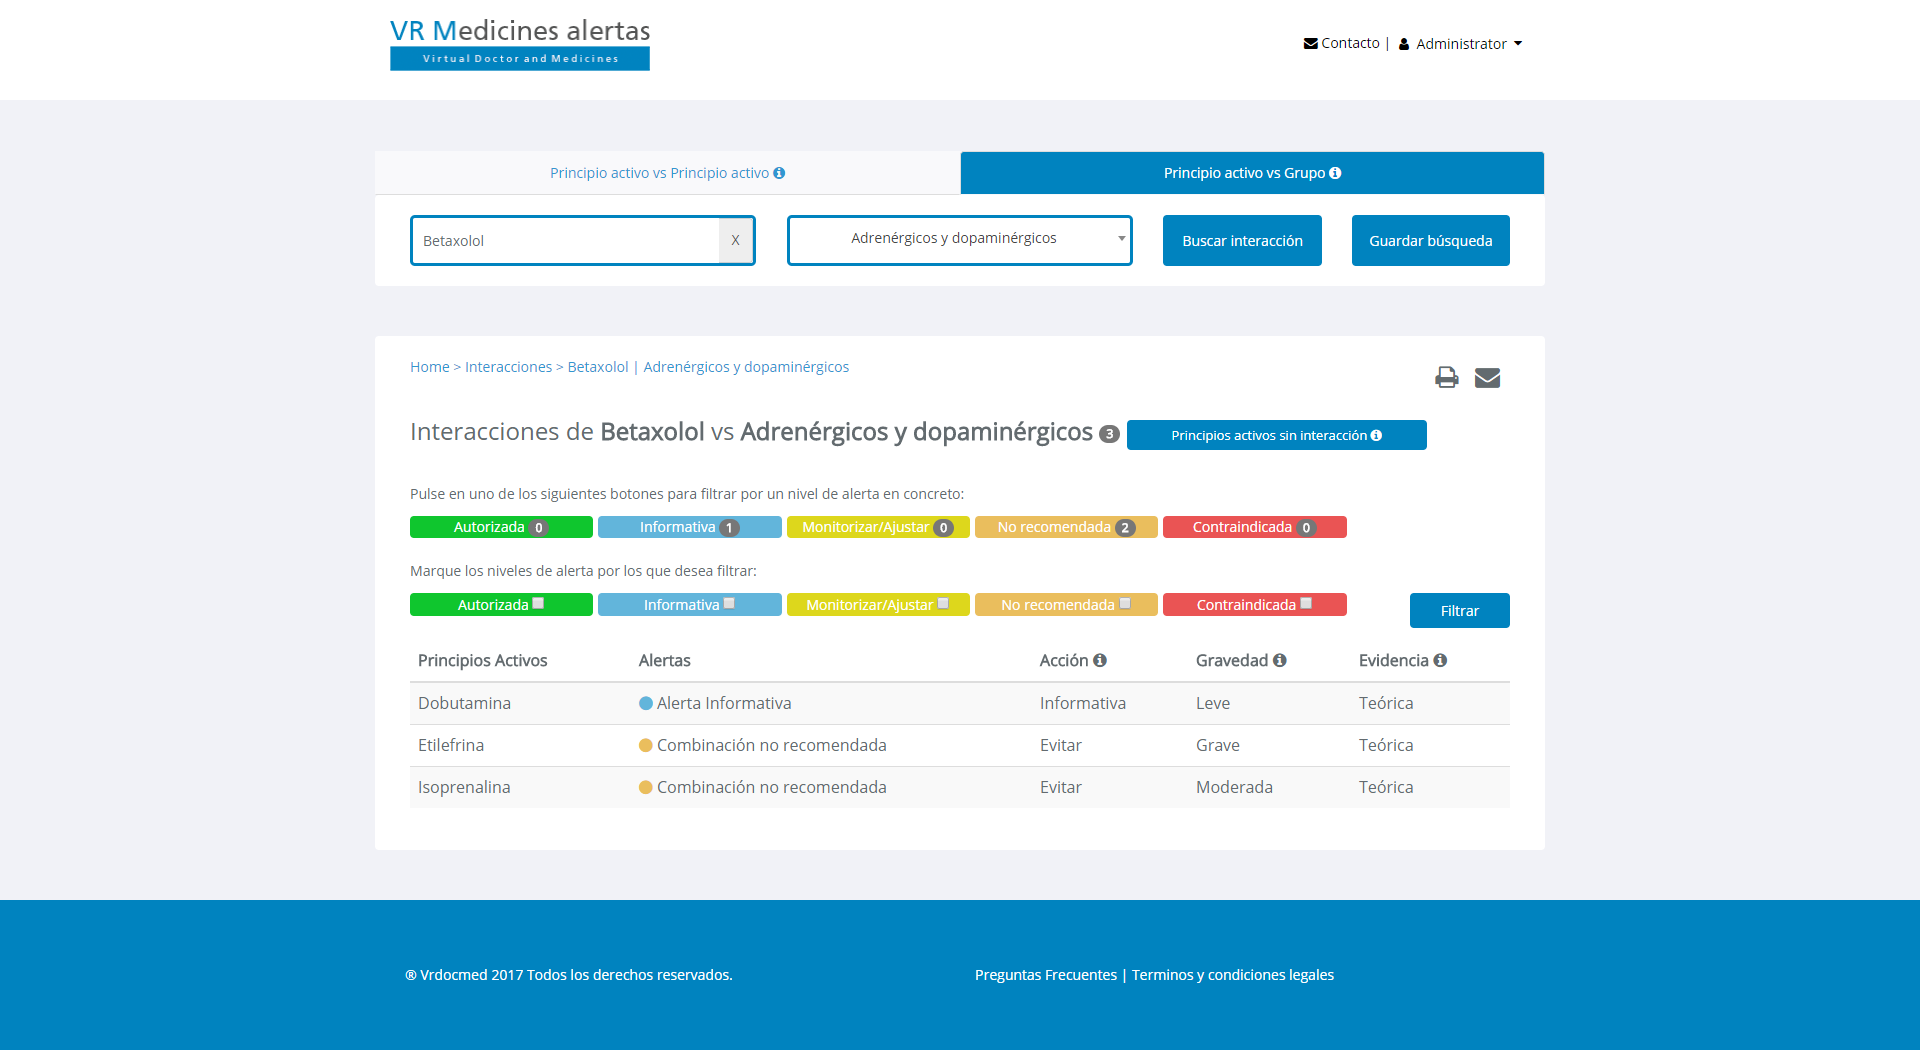Clear Betaxolol field with the X button
The image size is (1920, 1050).
click(x=735, y=240)
